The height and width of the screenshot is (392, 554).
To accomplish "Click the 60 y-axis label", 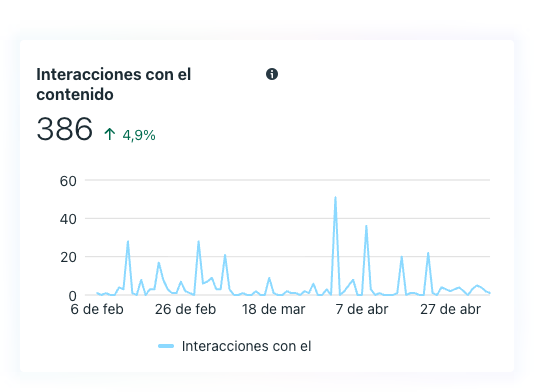I will click(x=68, y=181).
